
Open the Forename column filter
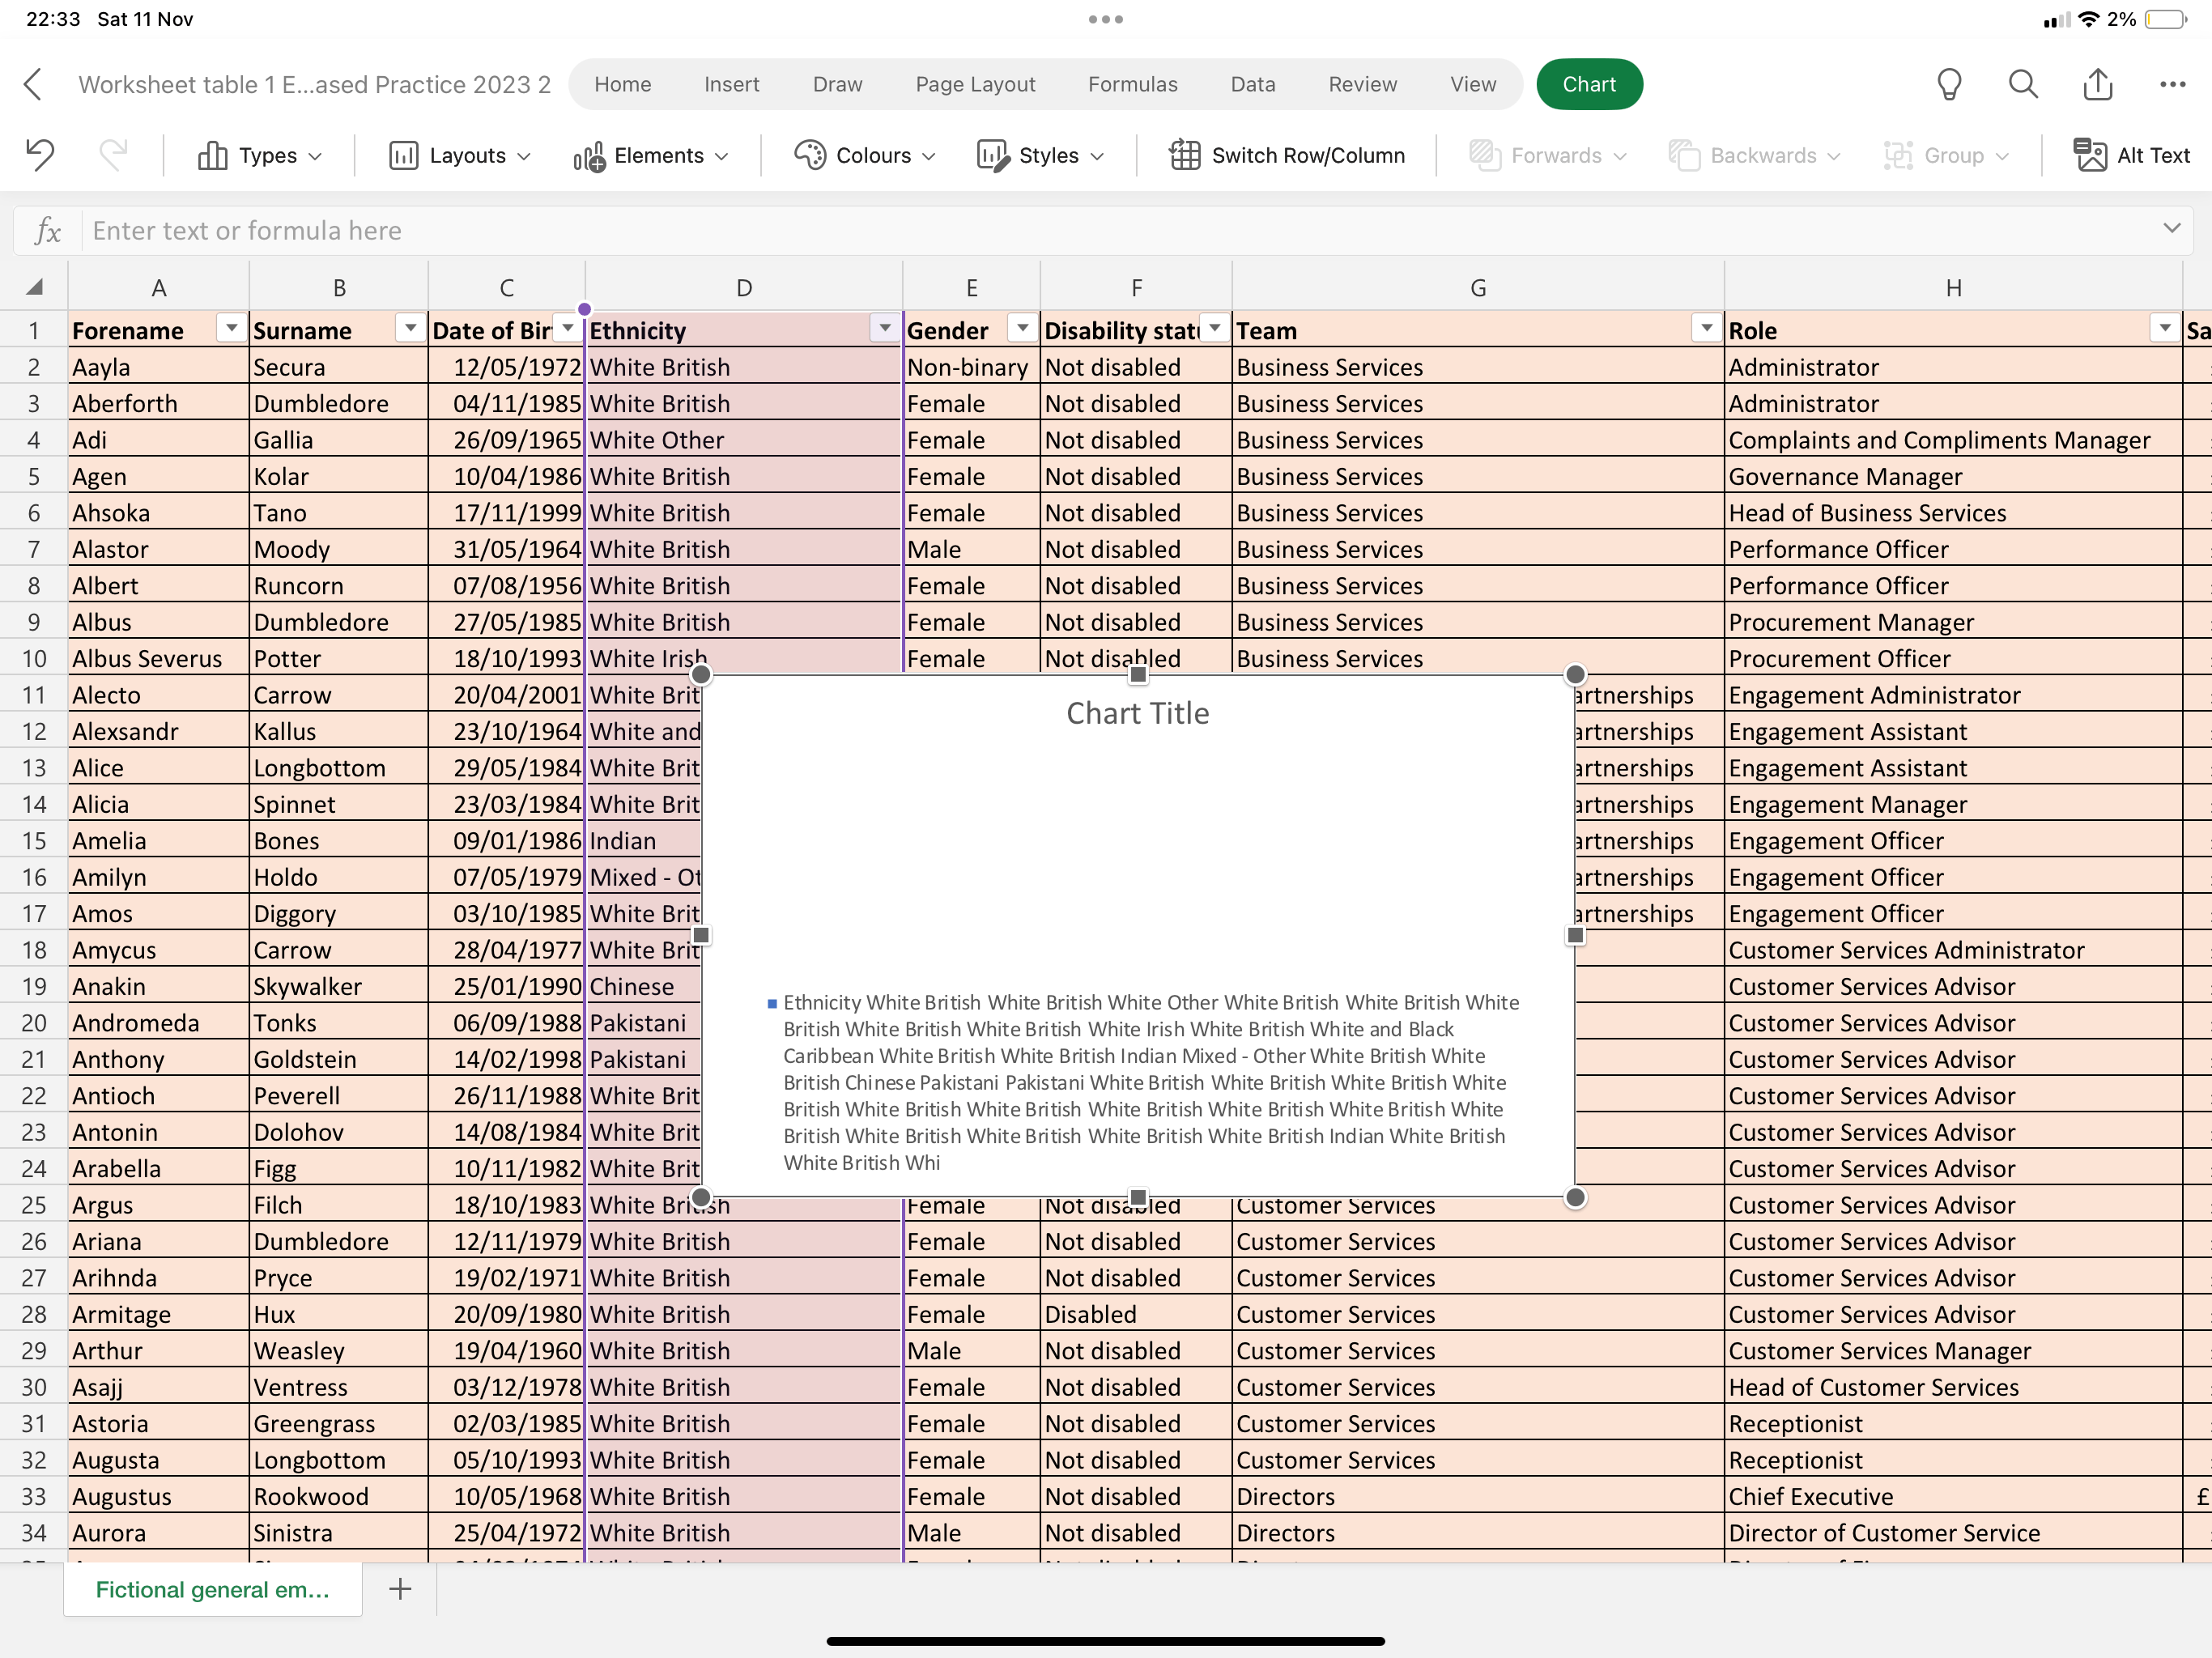click(x=231, y=328)
